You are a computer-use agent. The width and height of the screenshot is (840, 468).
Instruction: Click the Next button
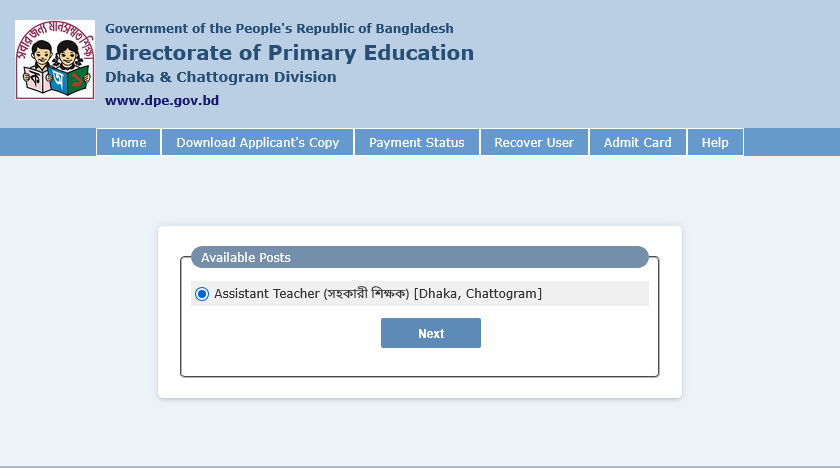(431, 333)
